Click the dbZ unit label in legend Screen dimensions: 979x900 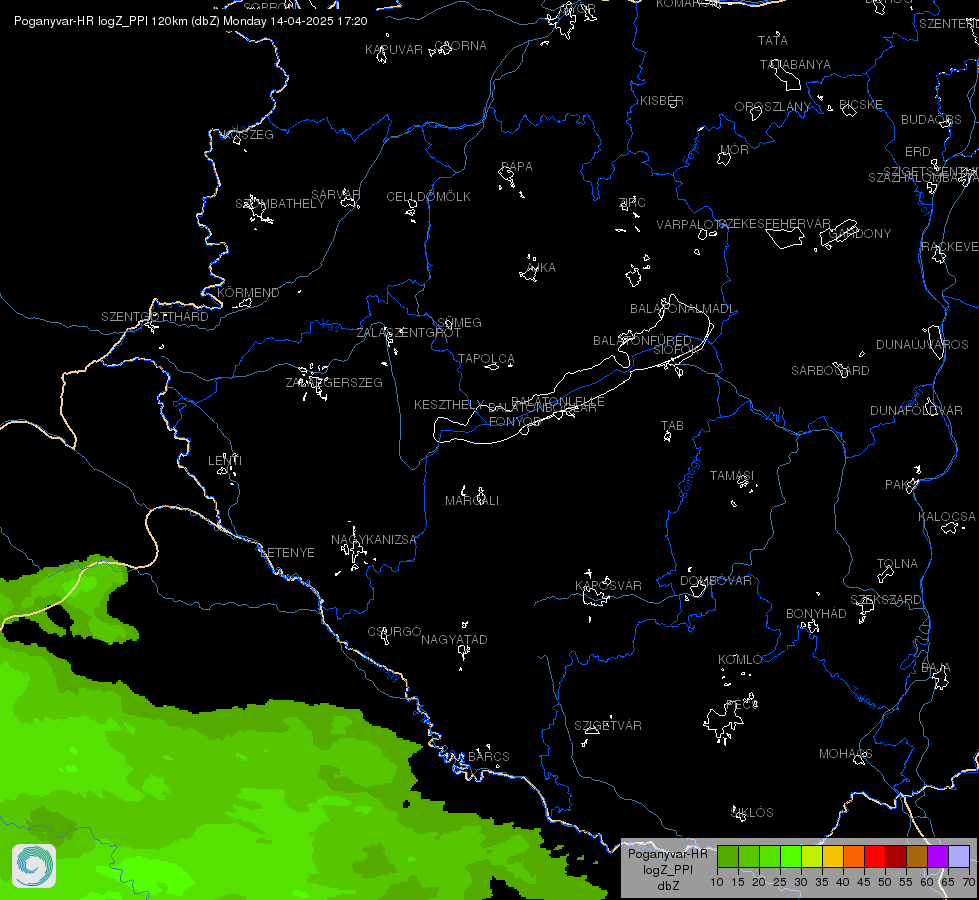(667, 886)
